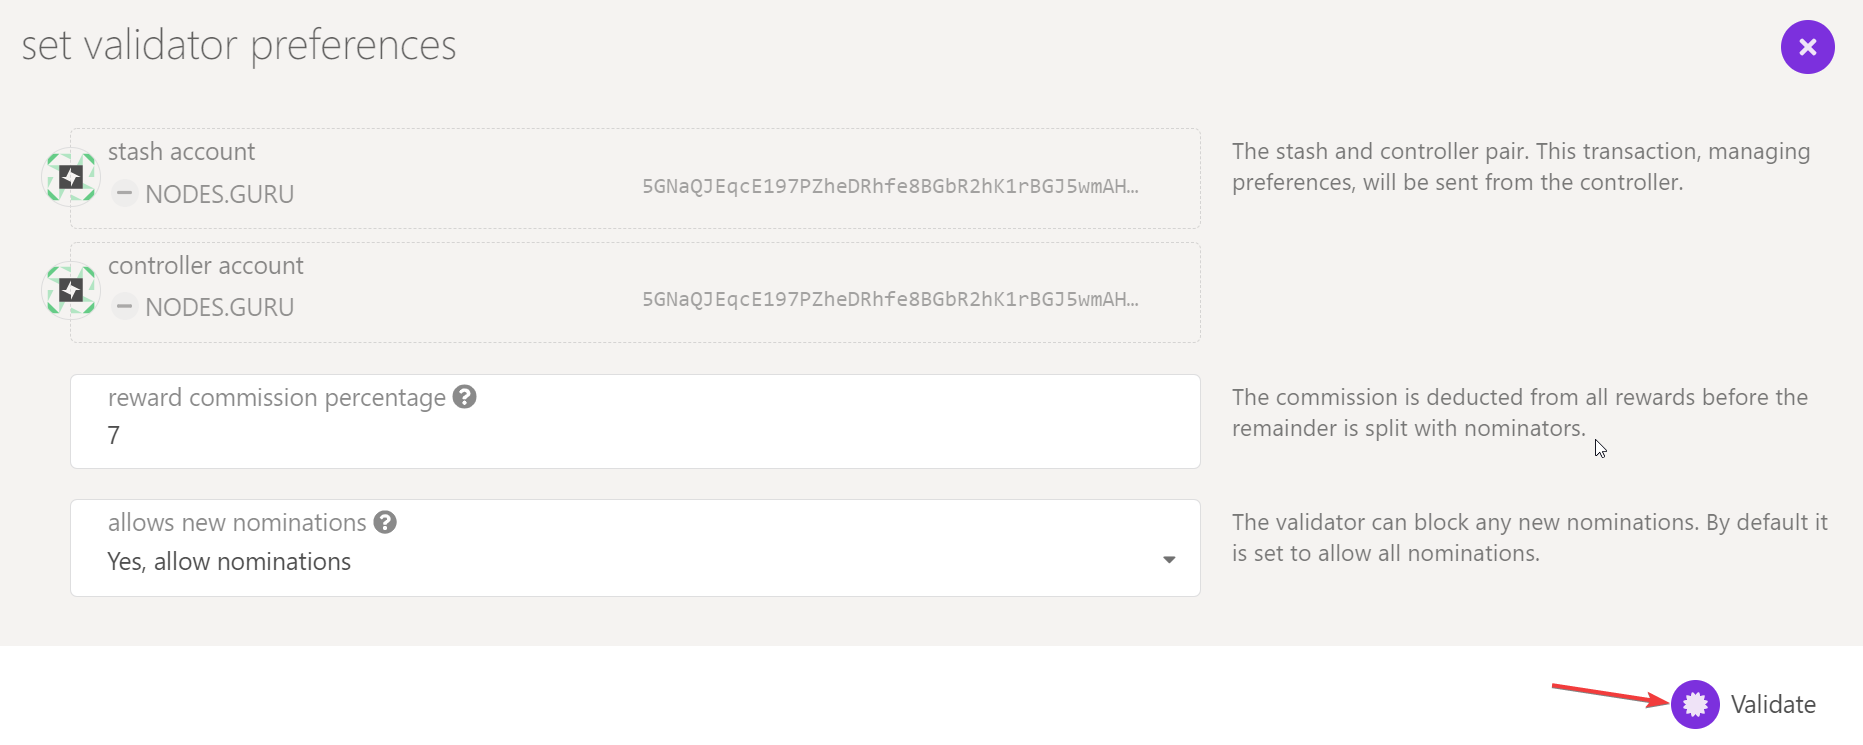The image size is (1863, 745).
Task: Click the stash account identicon
Action: (70, 176)
